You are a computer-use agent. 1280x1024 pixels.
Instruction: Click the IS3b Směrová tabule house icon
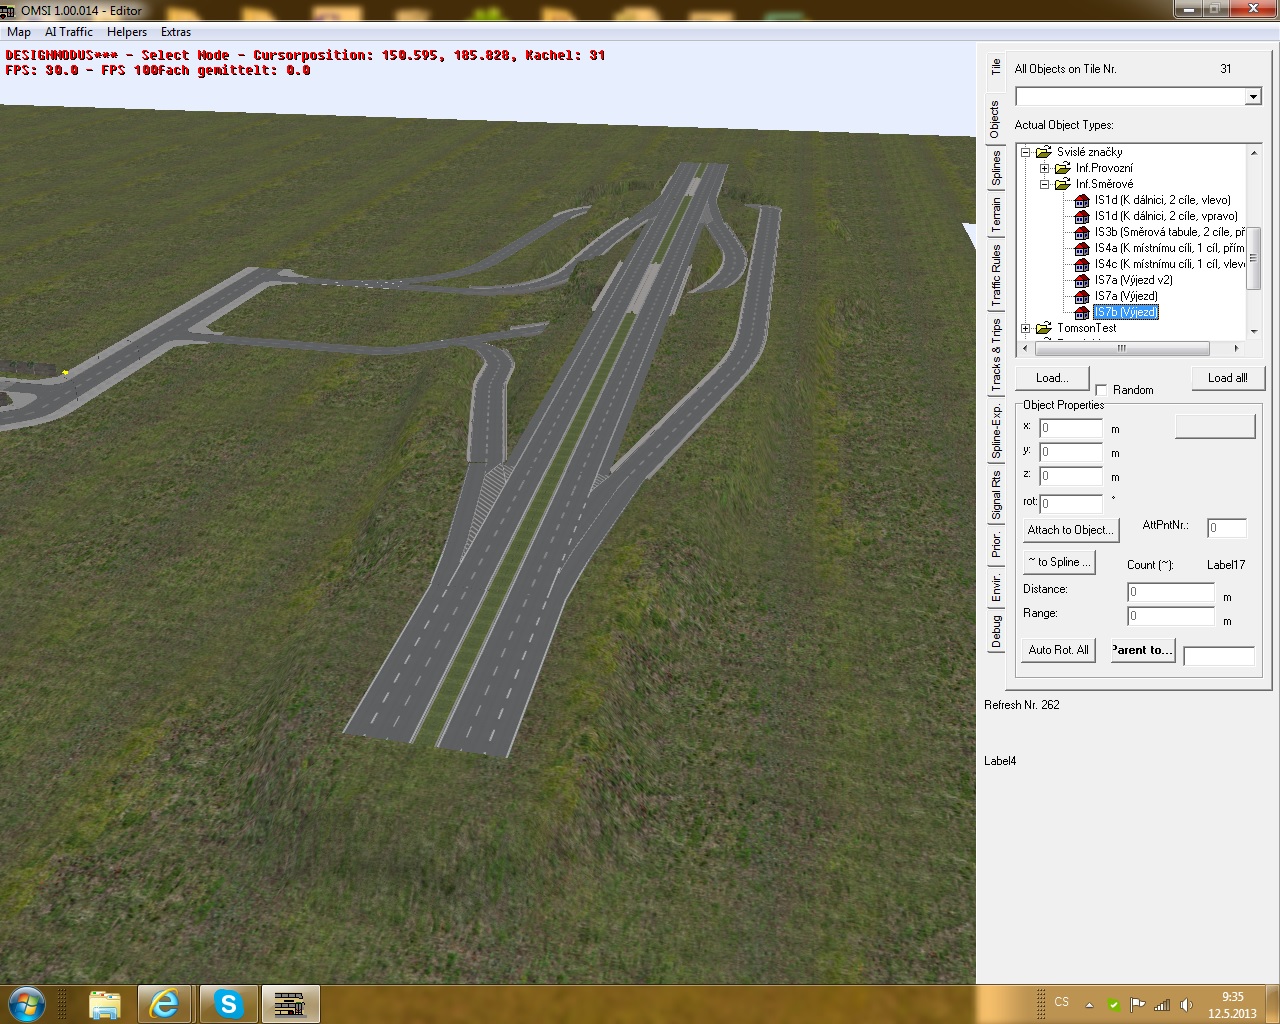coord(1081,232)
